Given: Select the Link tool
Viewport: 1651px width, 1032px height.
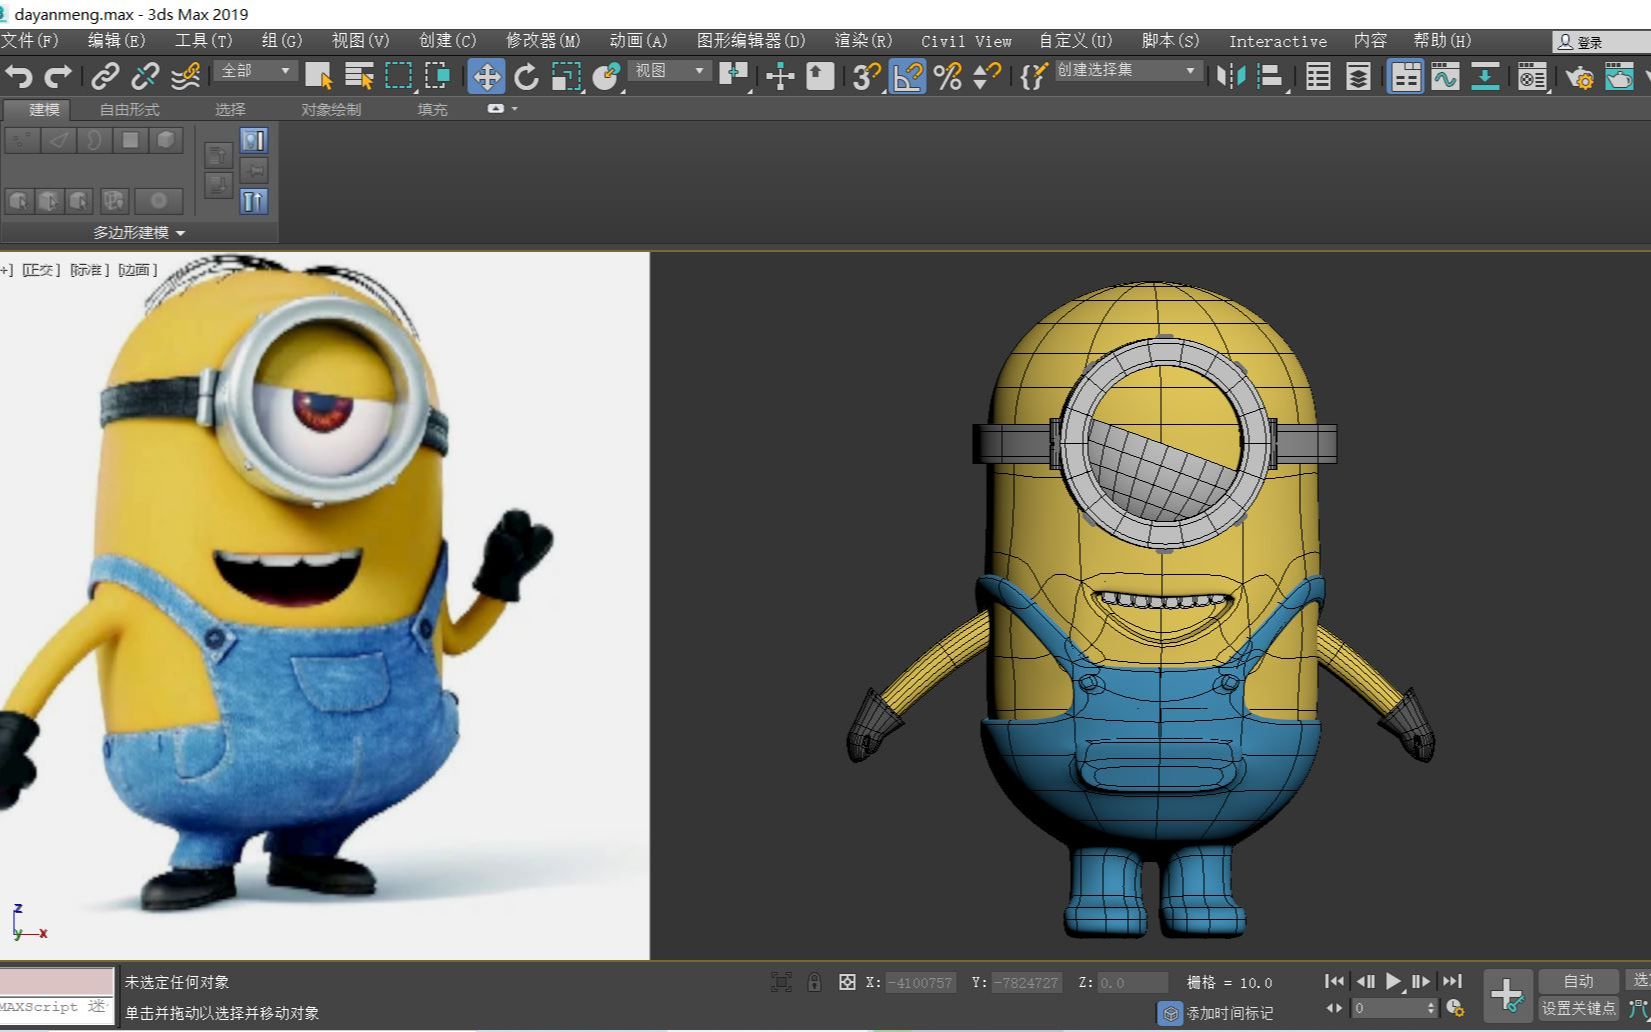Looking at the screenshot, I should click(105, 75).
